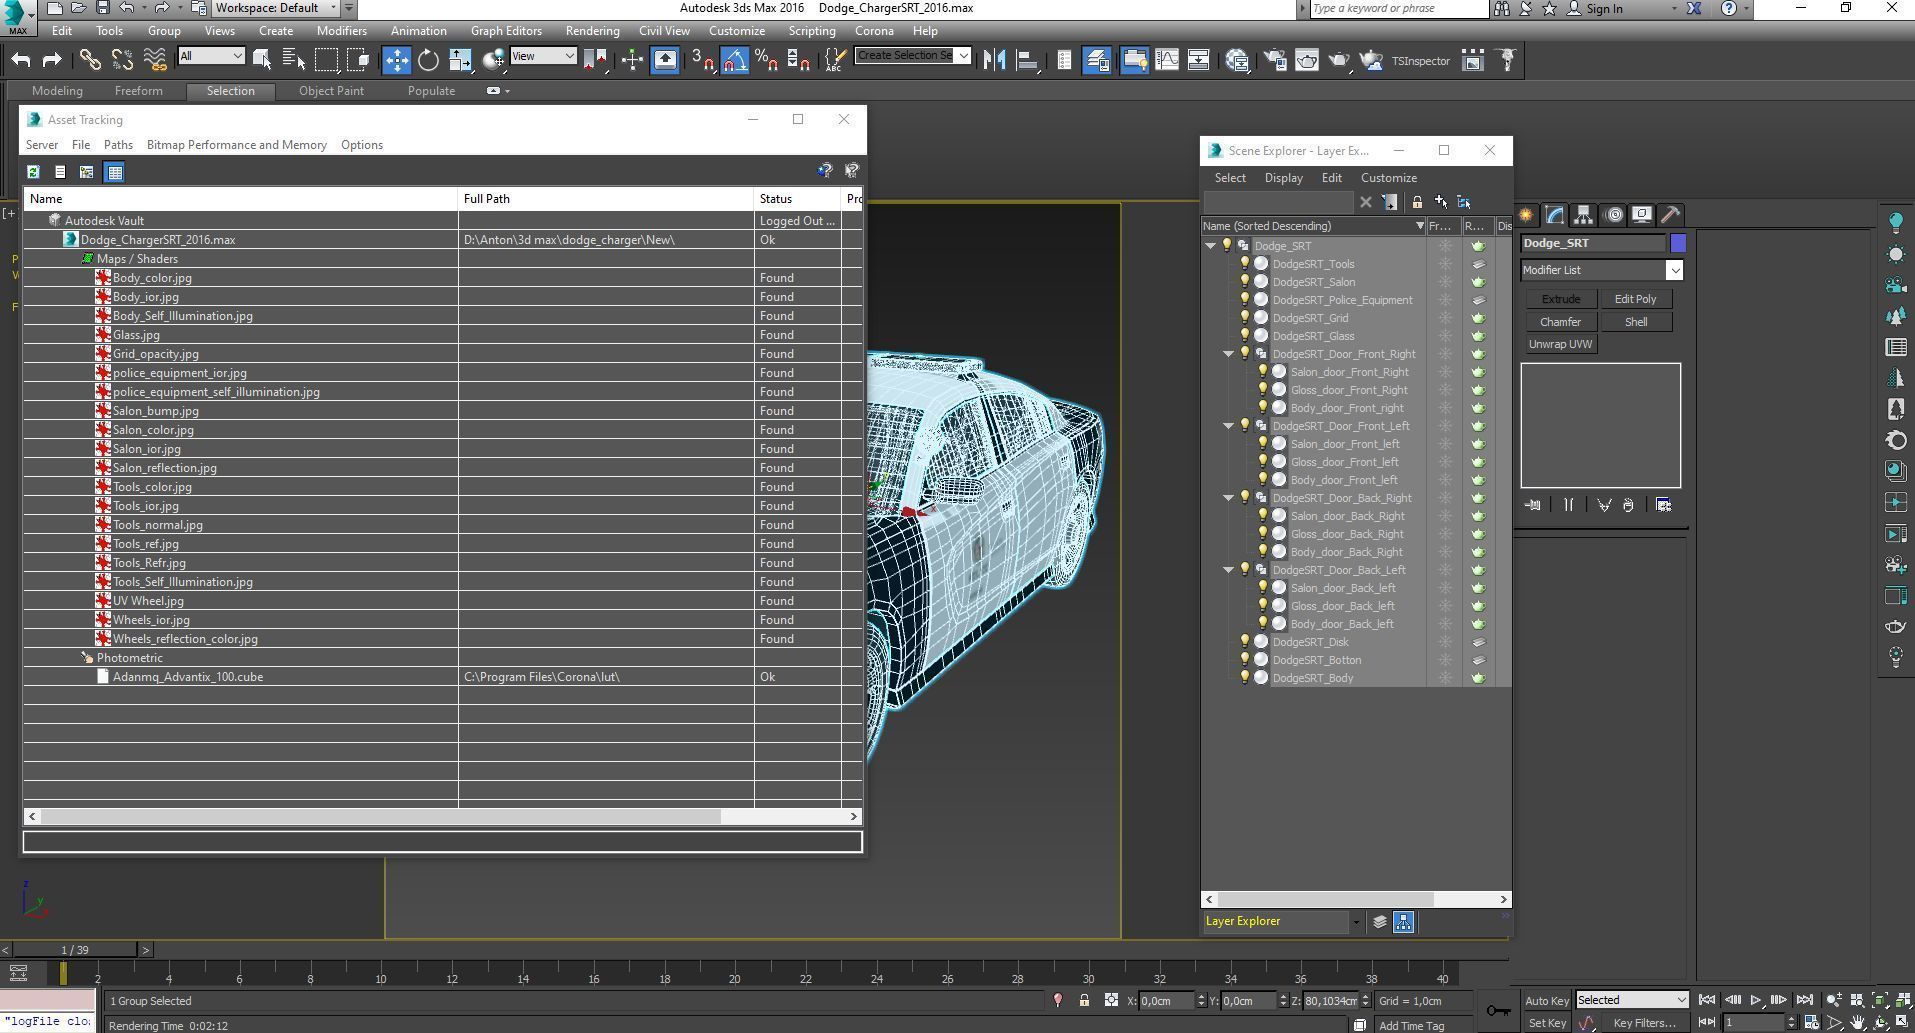Toggle the Auto Key animation mode
The image size is (1915, 1033).
click(1546, 1000)
